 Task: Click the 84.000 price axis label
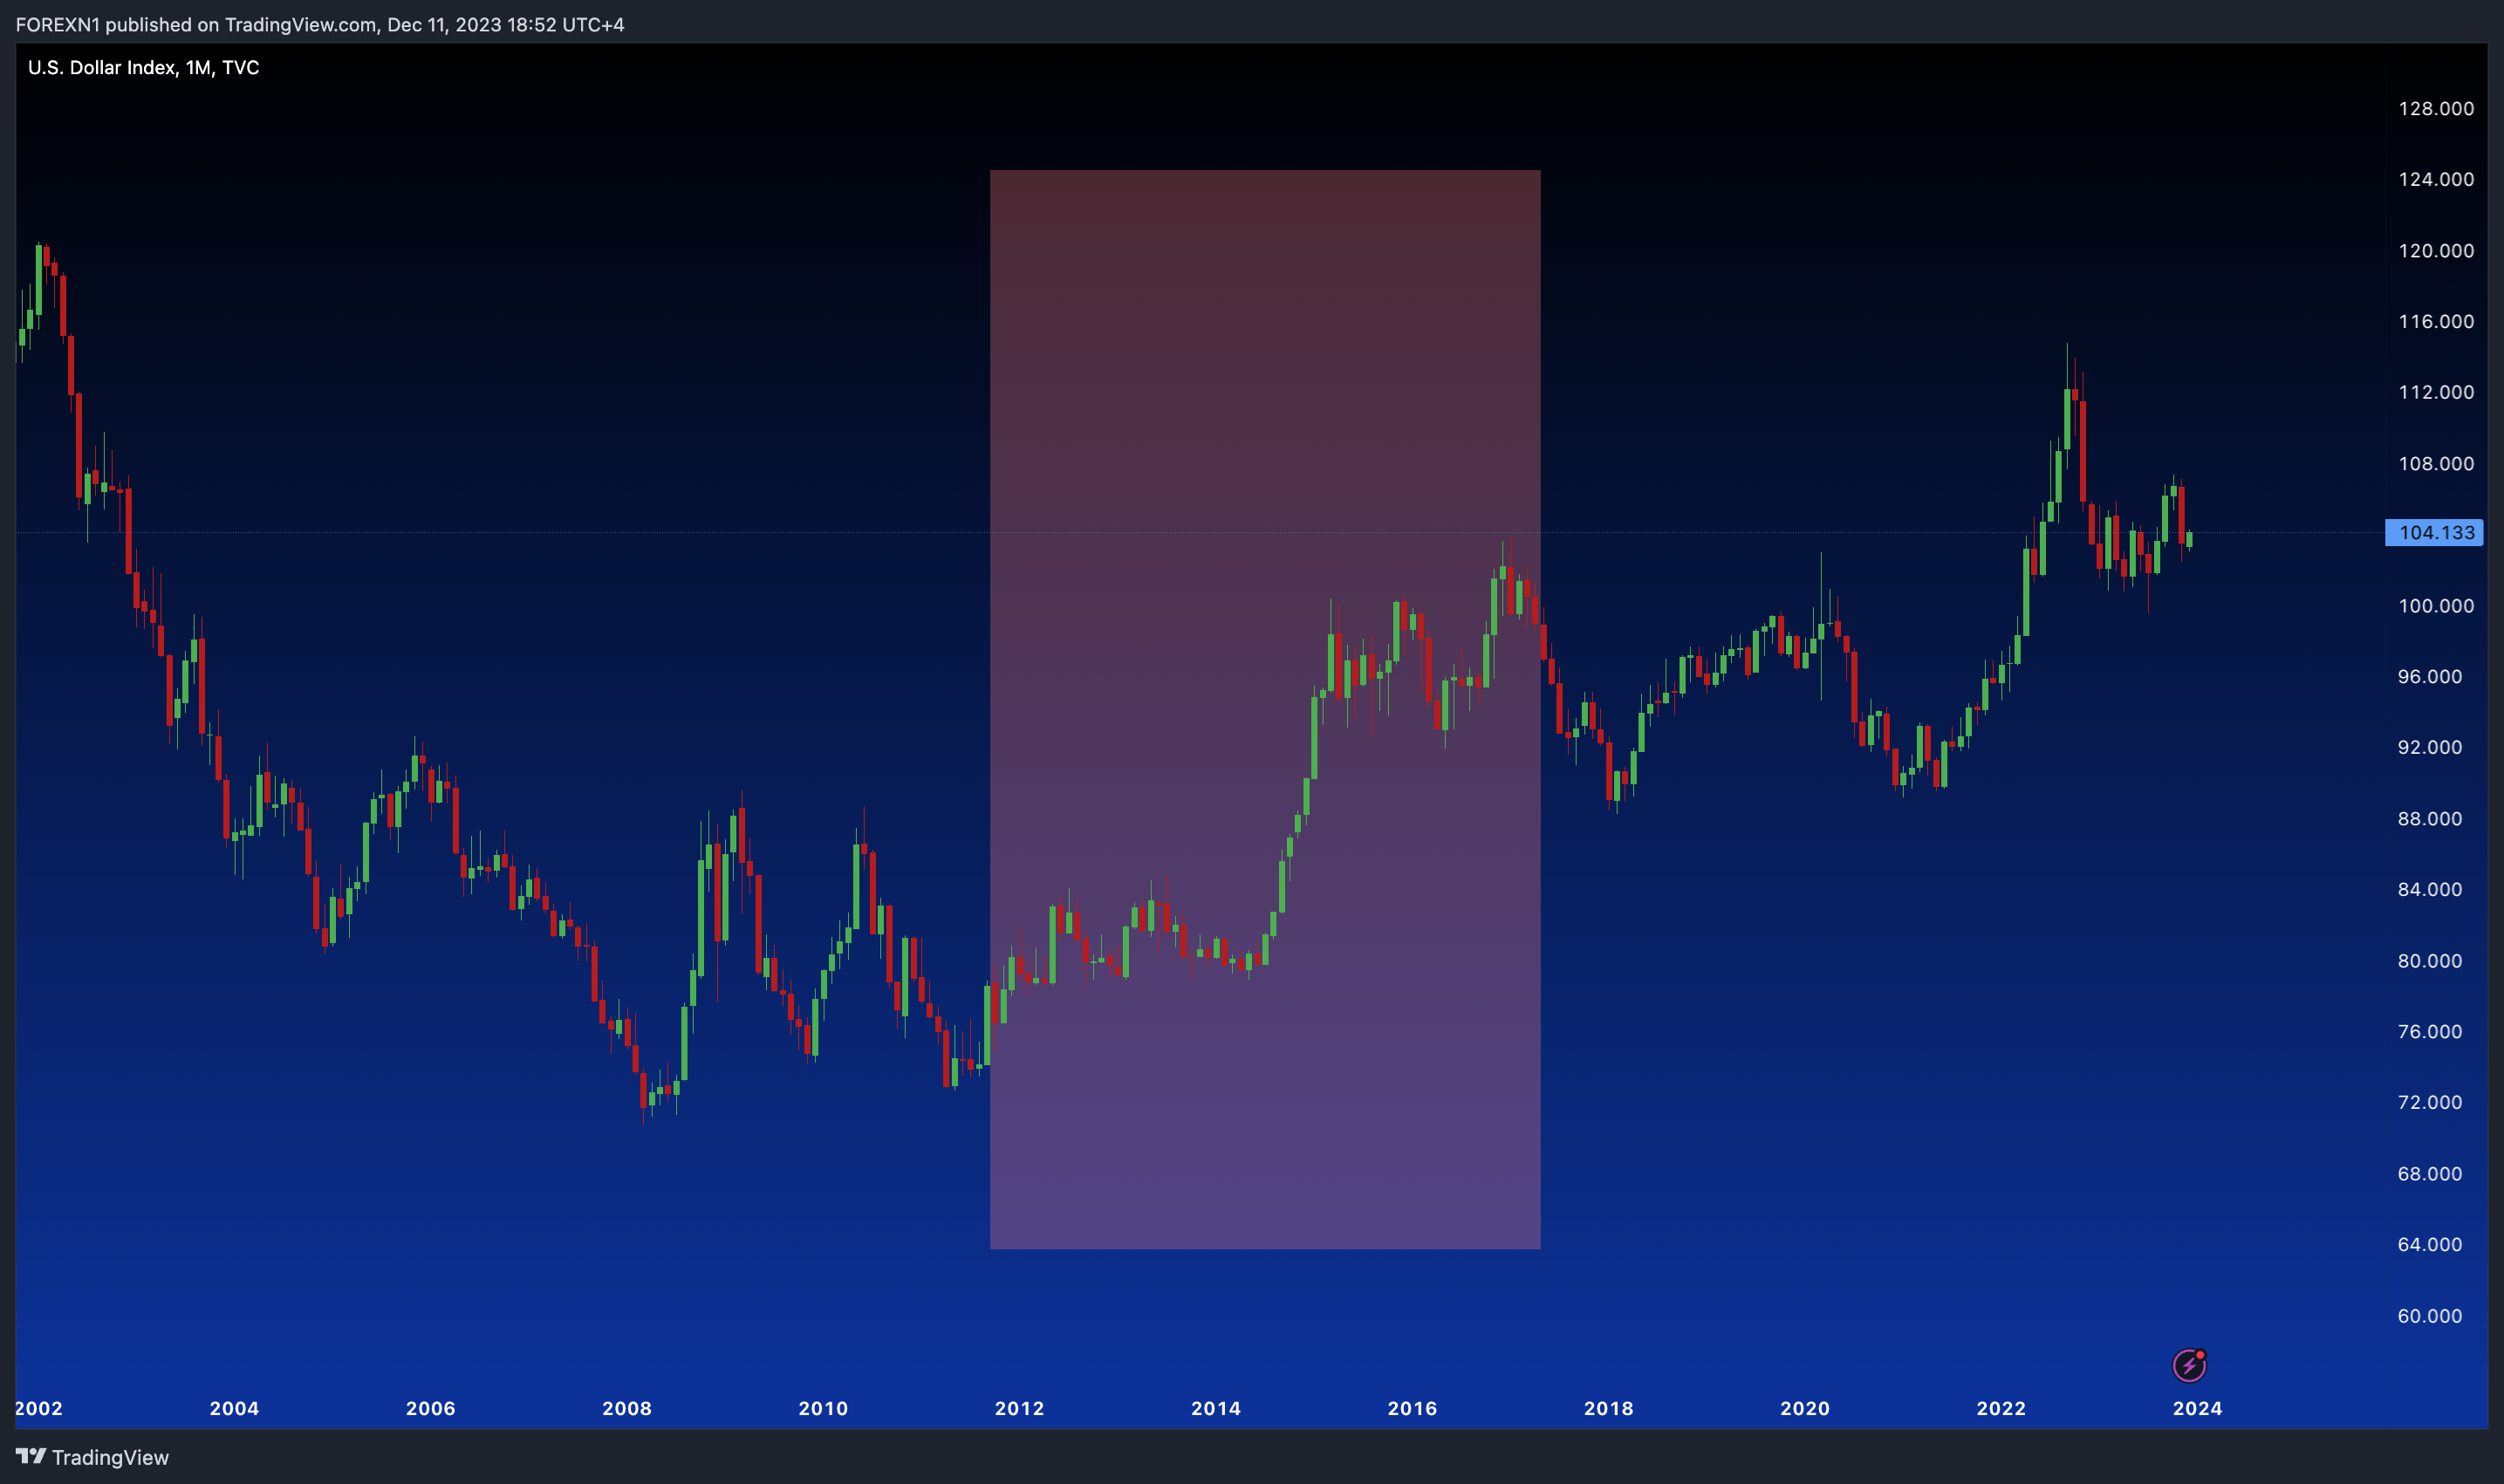click(2430, 889)
